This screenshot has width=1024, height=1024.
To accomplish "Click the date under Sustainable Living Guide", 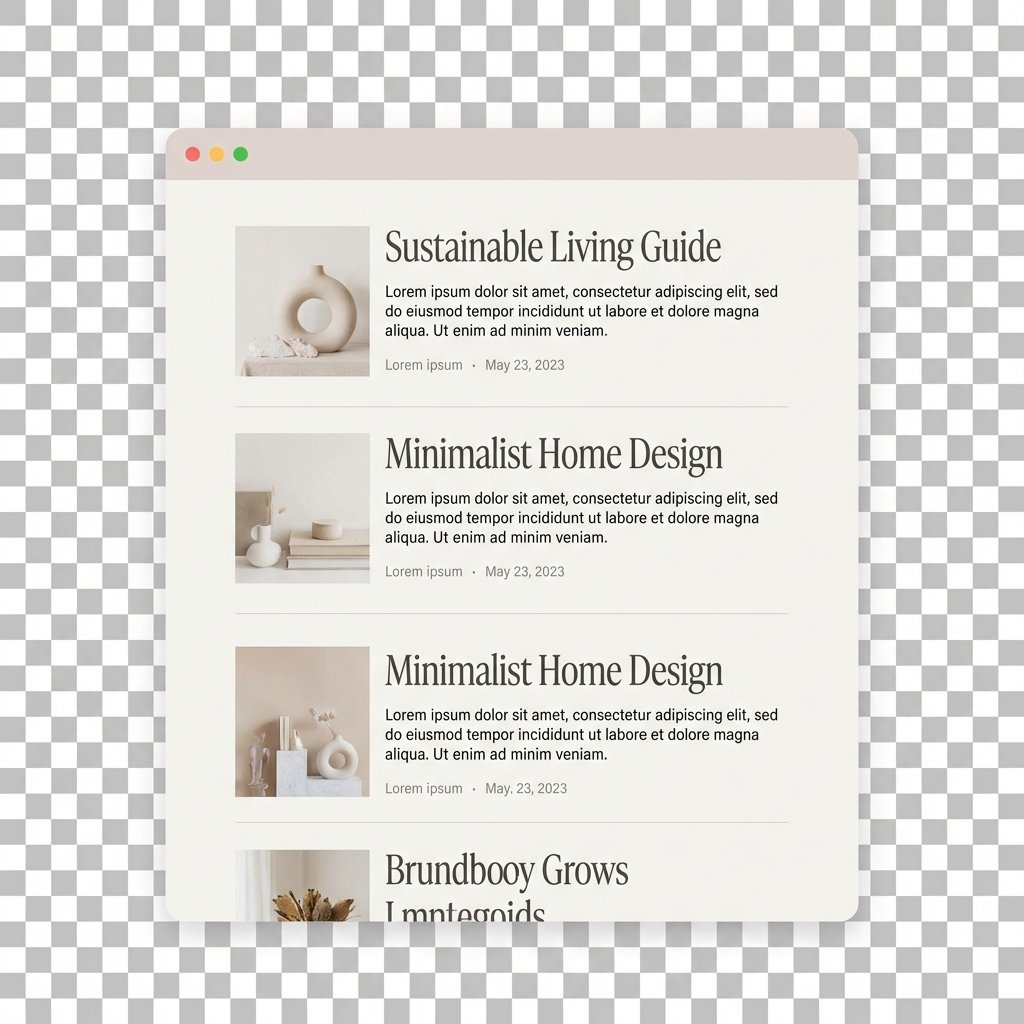I will (524, 365).
